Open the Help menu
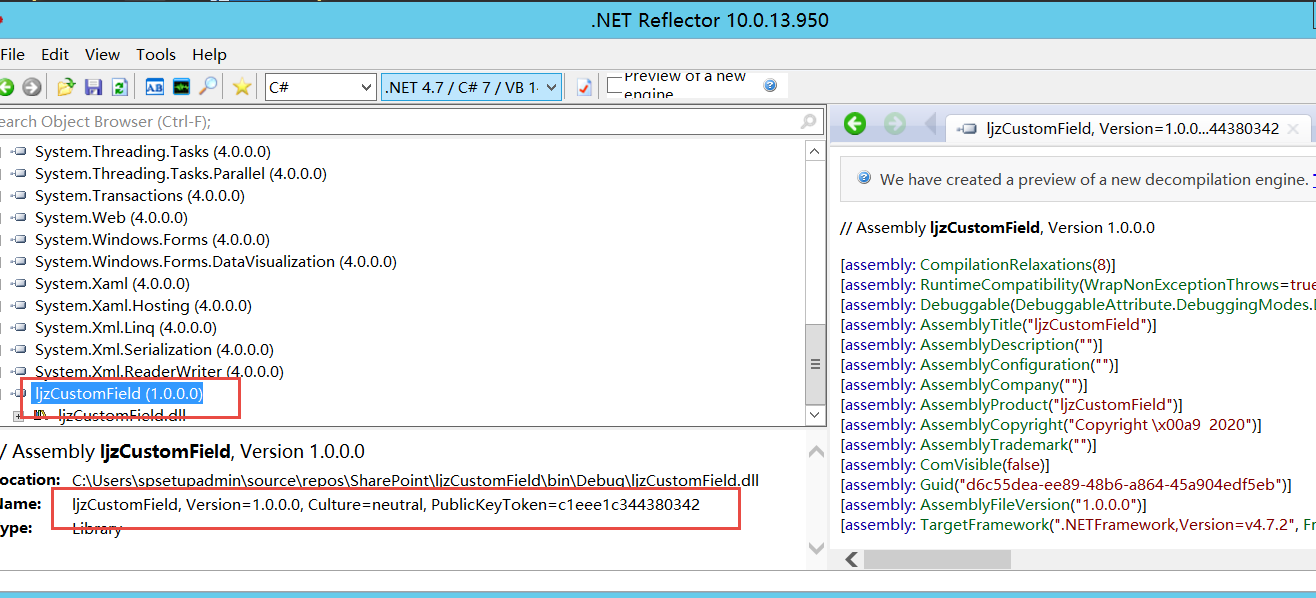This screenshot has height=598, width=1316. 209,54
